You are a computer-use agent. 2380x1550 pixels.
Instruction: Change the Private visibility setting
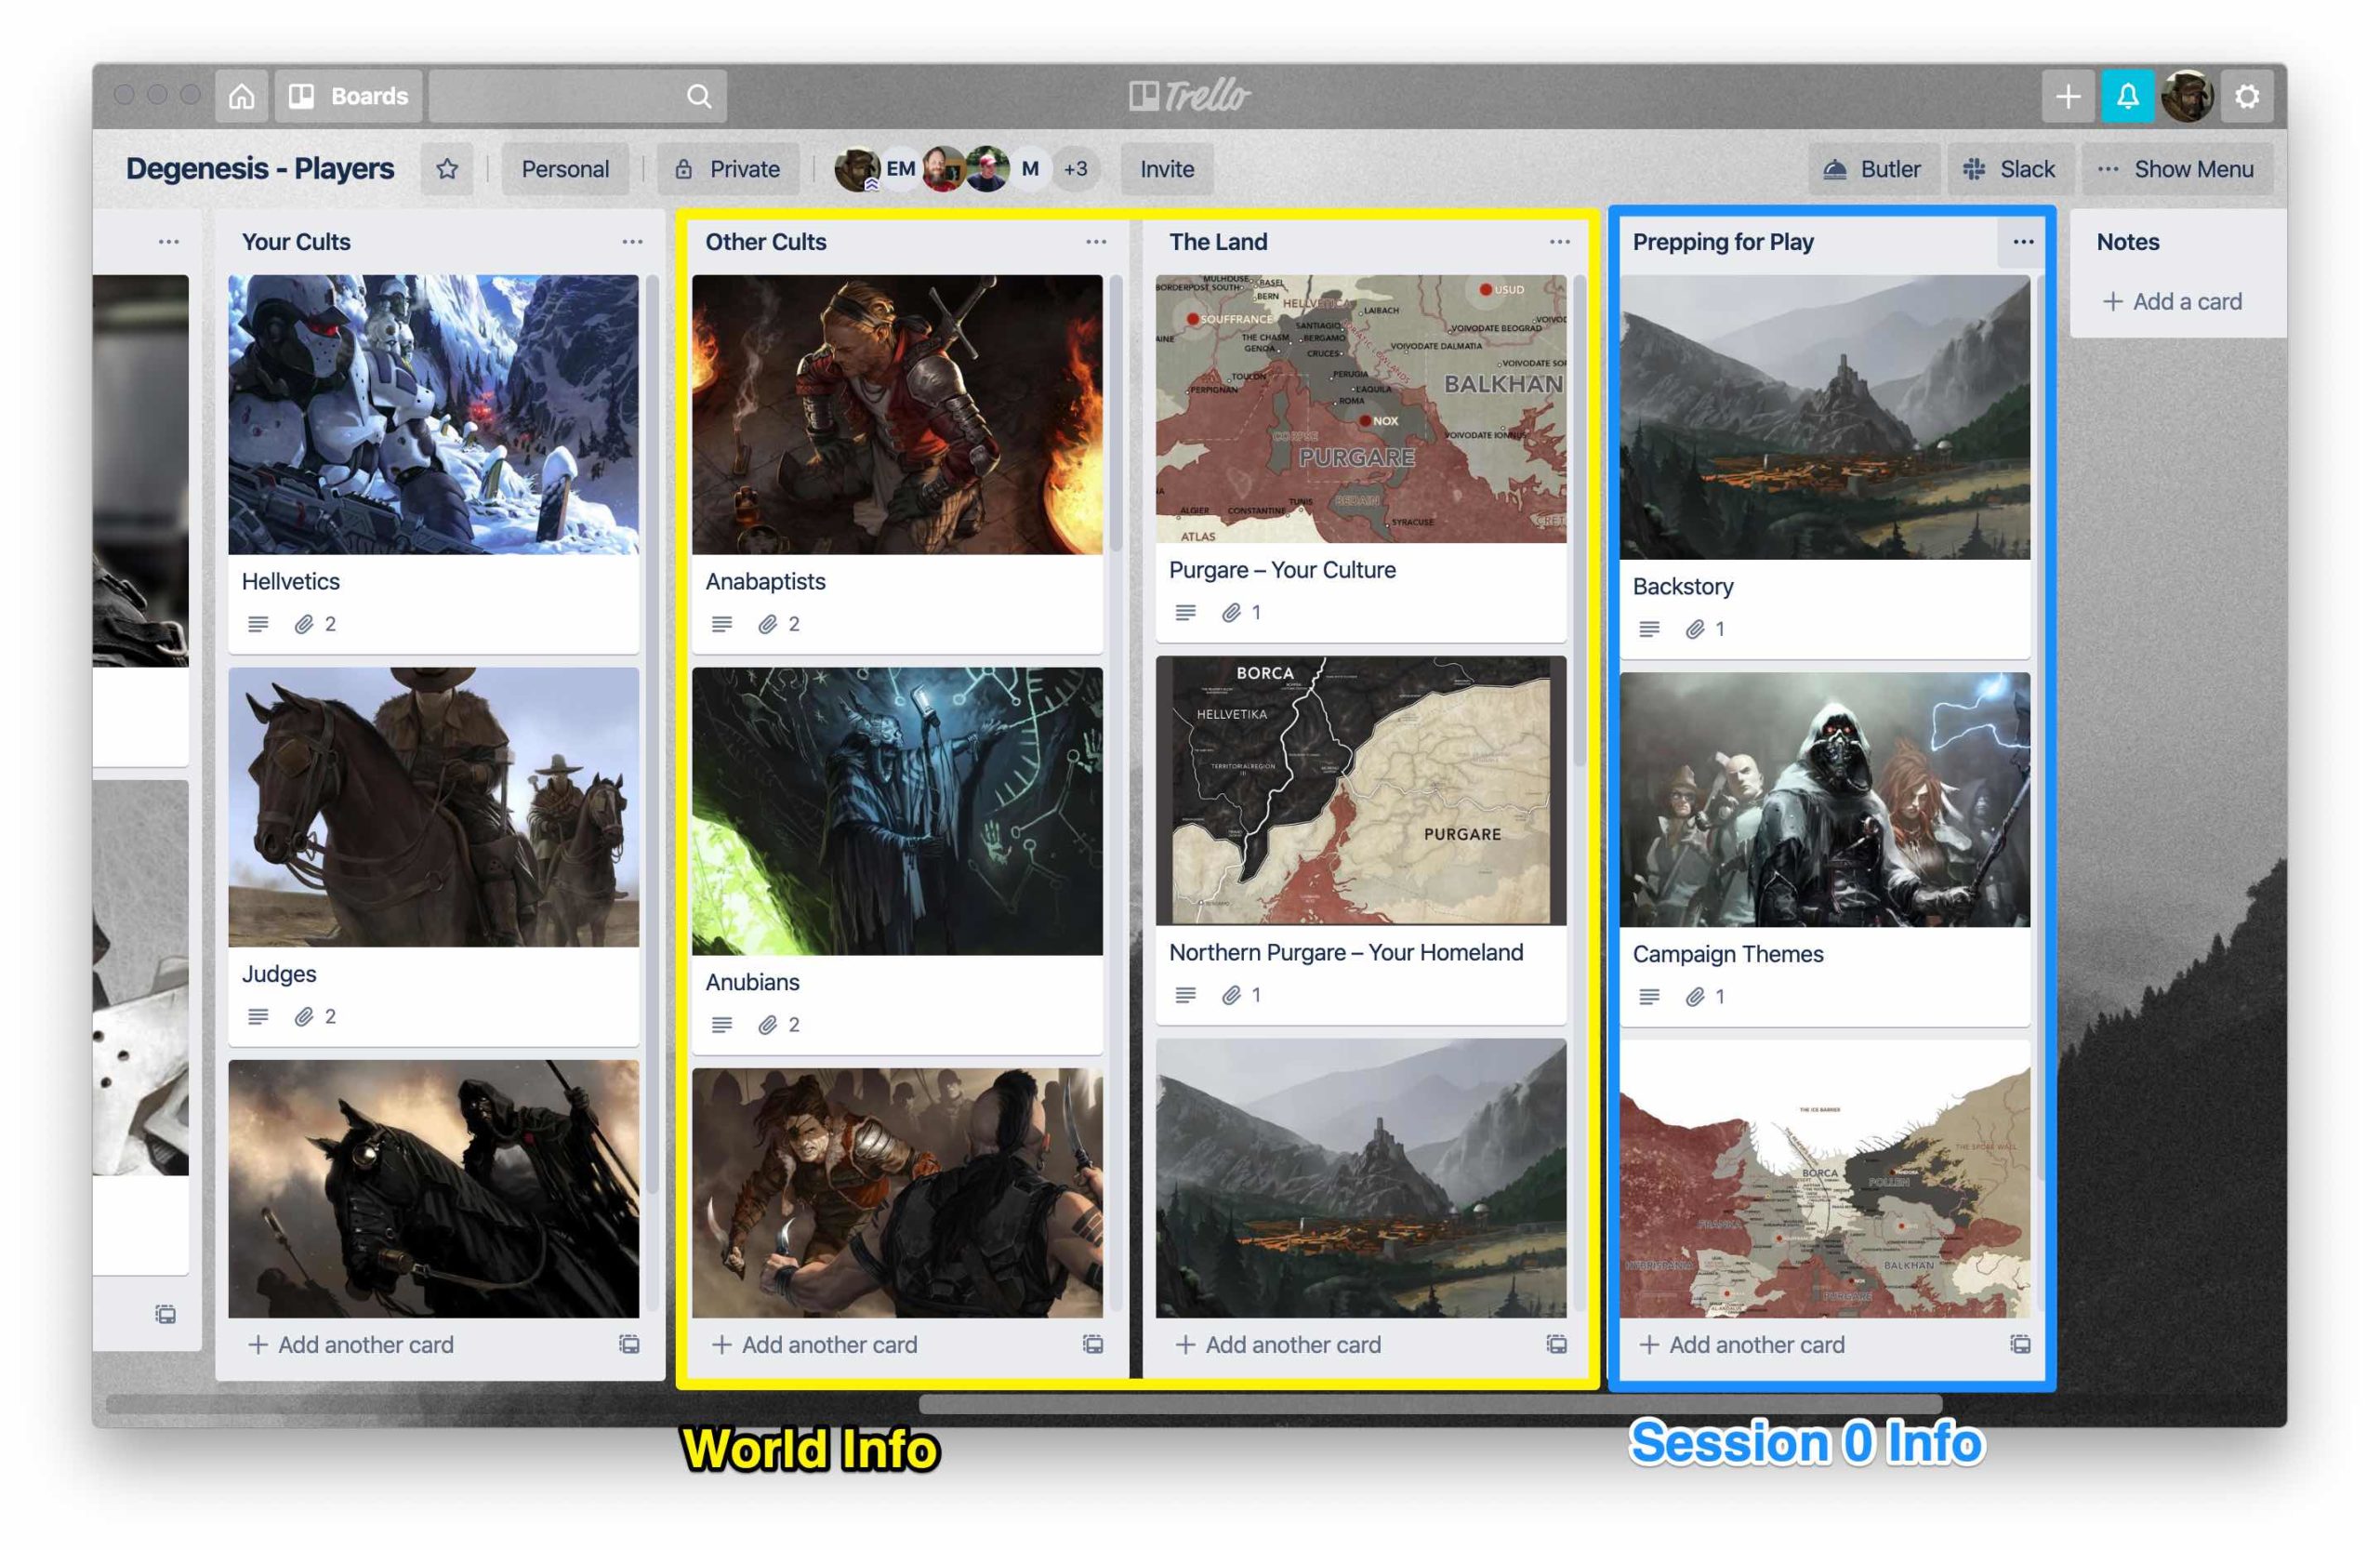coord(728,169)
